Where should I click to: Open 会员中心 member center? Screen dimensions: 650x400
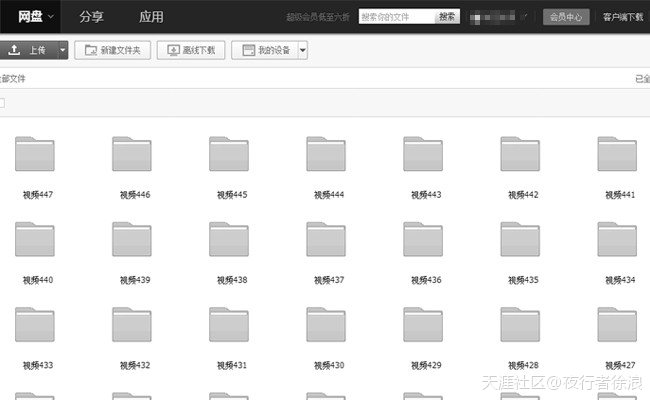(x=566, y=17)
